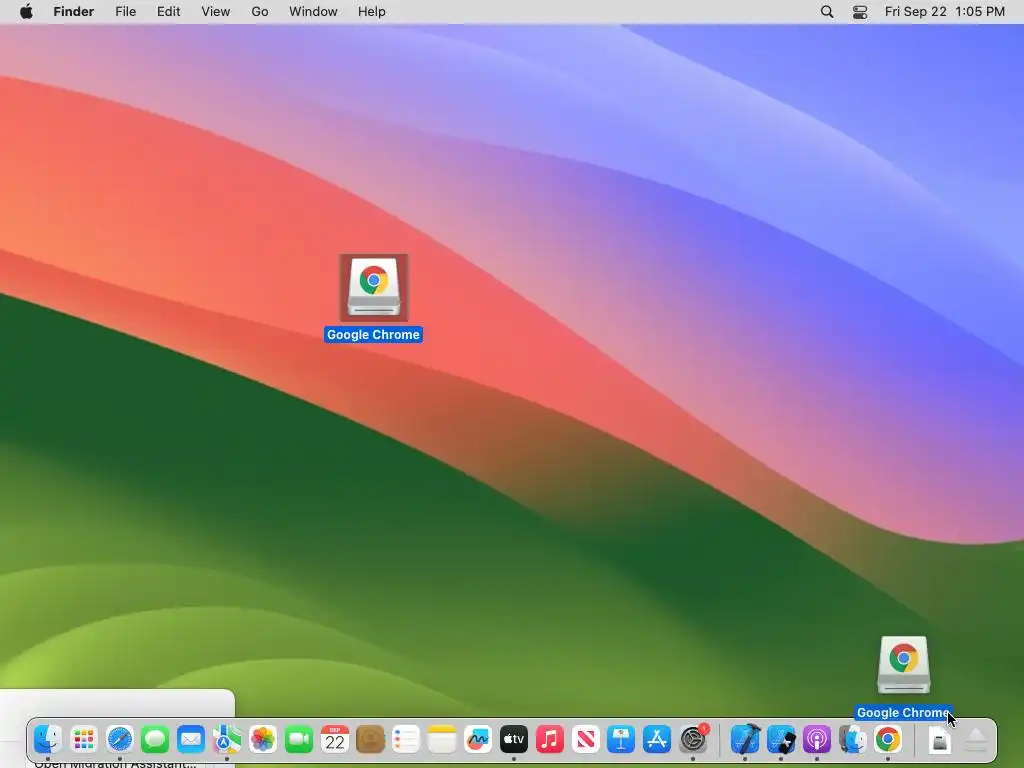Open Control Center in the menu bar
Screen dimensions: 1024x768
coord(860,12)
